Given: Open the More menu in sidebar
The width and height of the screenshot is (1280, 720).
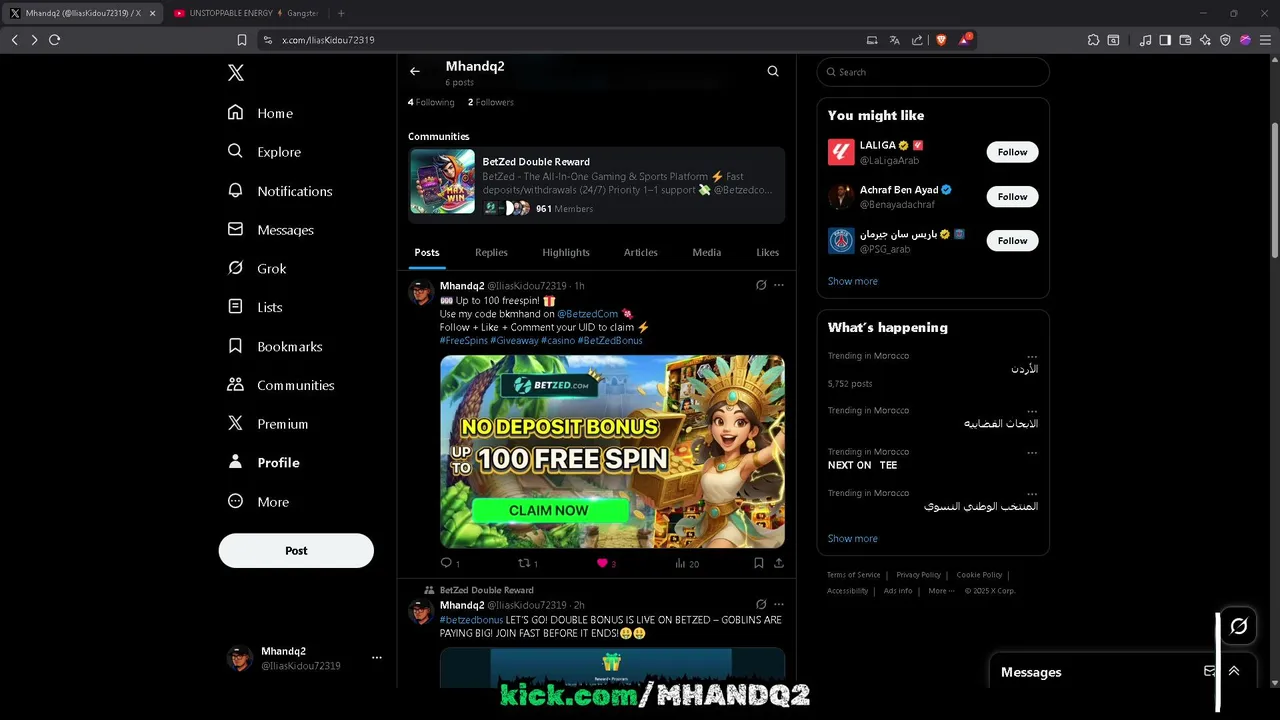Looking at the screenshot, I should point(258,502).
